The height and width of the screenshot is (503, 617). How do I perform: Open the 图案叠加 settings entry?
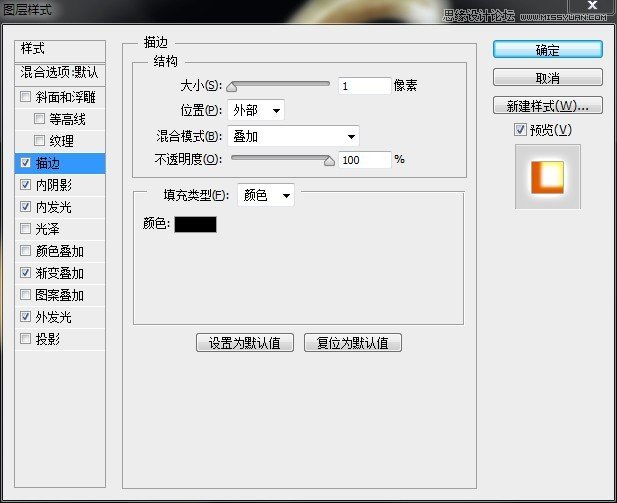[59, 295]
